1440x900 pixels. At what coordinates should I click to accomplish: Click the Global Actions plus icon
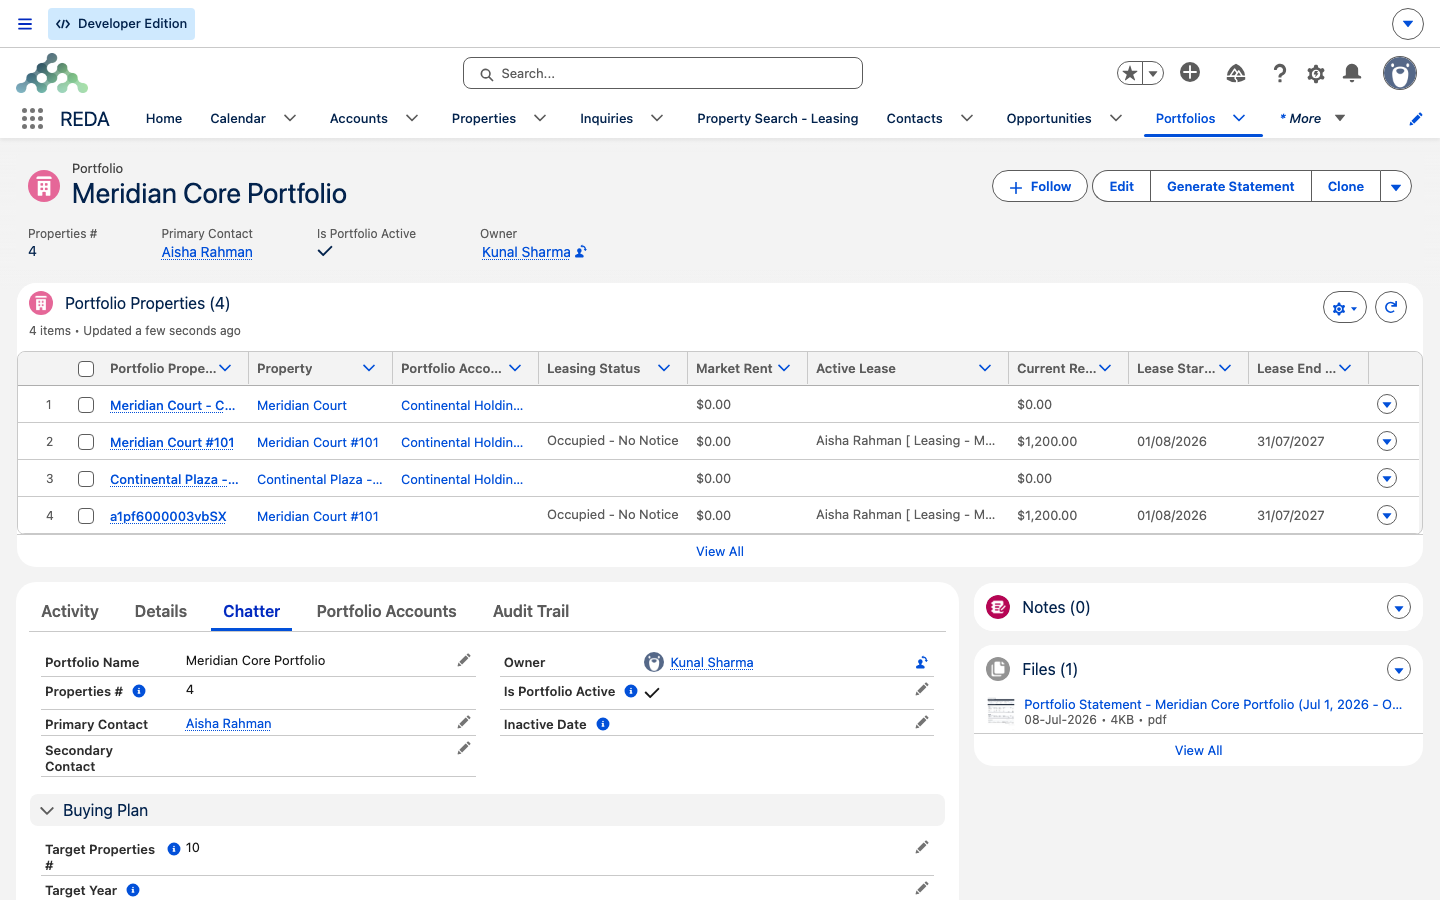1190,72
